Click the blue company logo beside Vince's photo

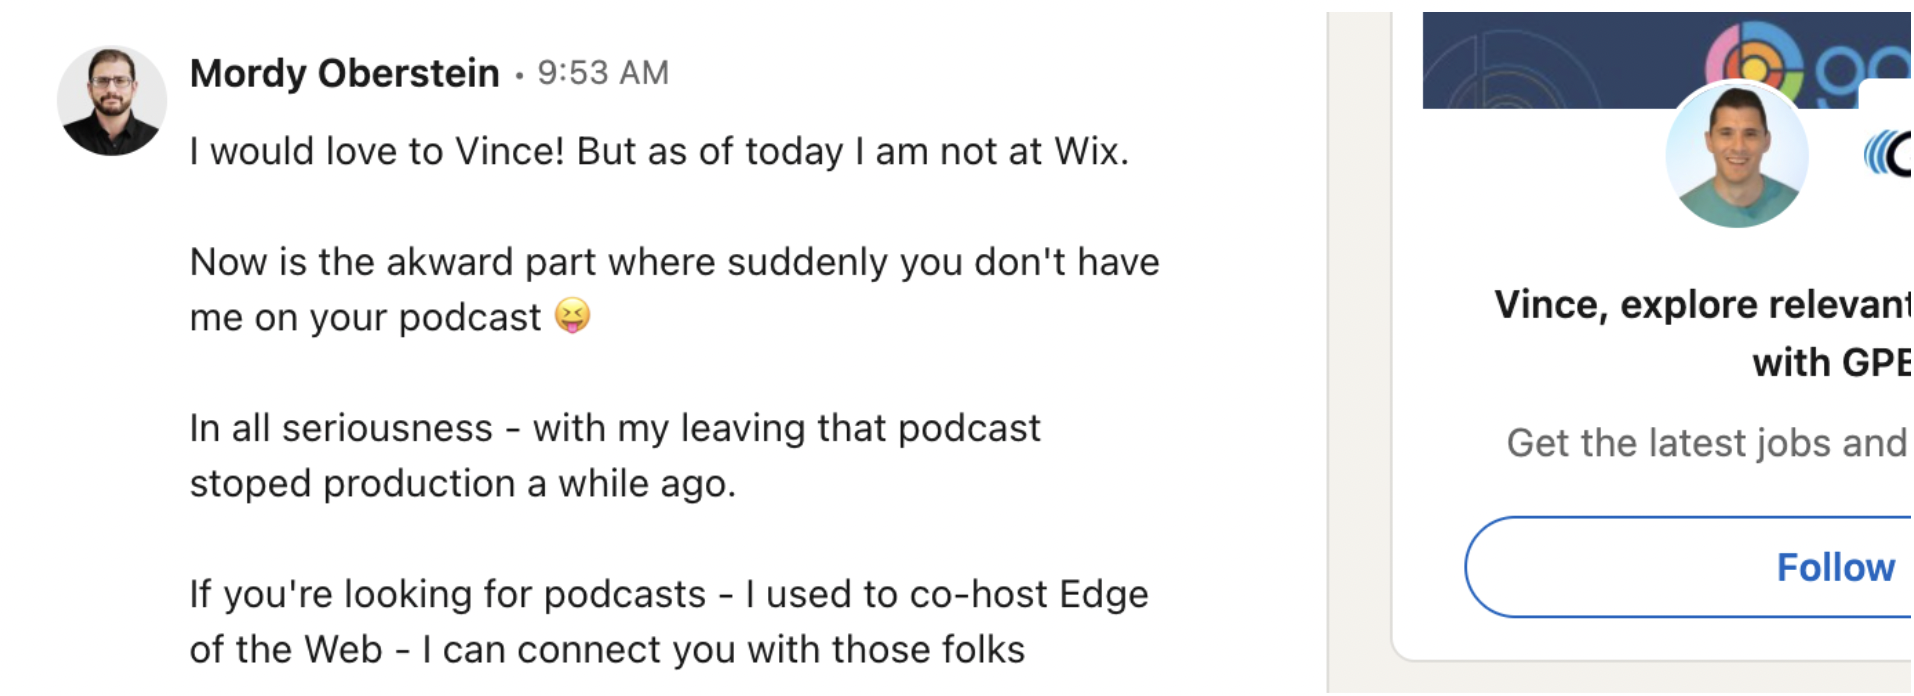1887,153
